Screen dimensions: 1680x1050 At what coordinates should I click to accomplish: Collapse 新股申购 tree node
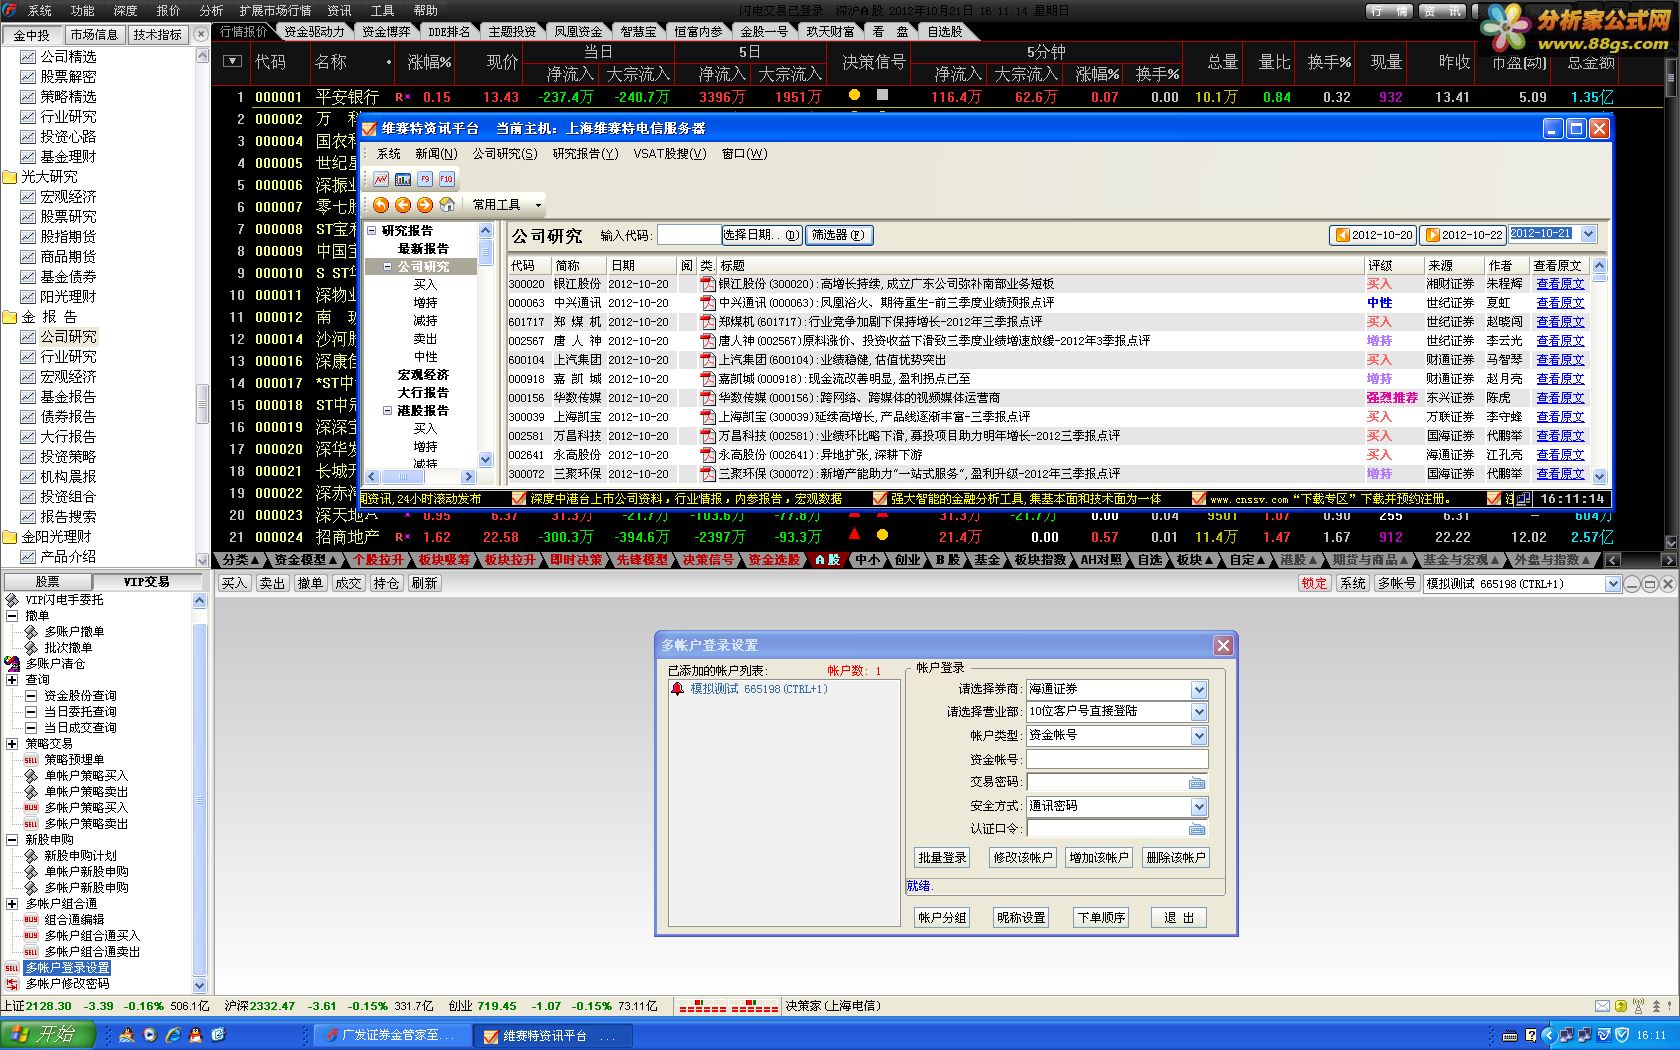[12, 840]
